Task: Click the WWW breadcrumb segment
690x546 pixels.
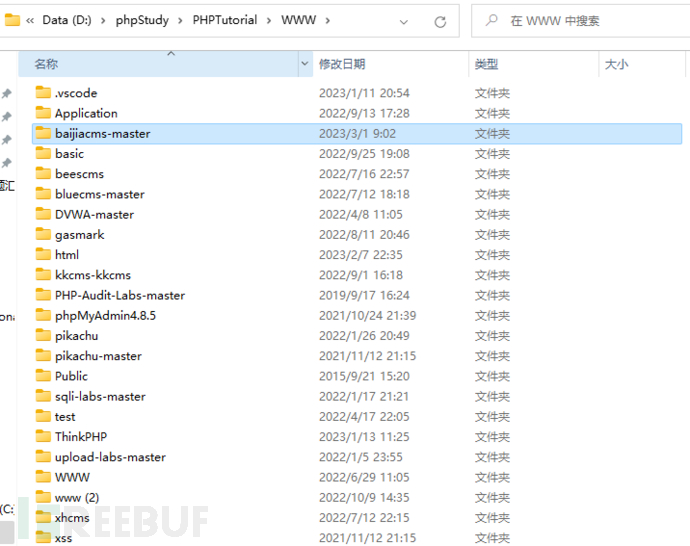Action: (299, 20)
